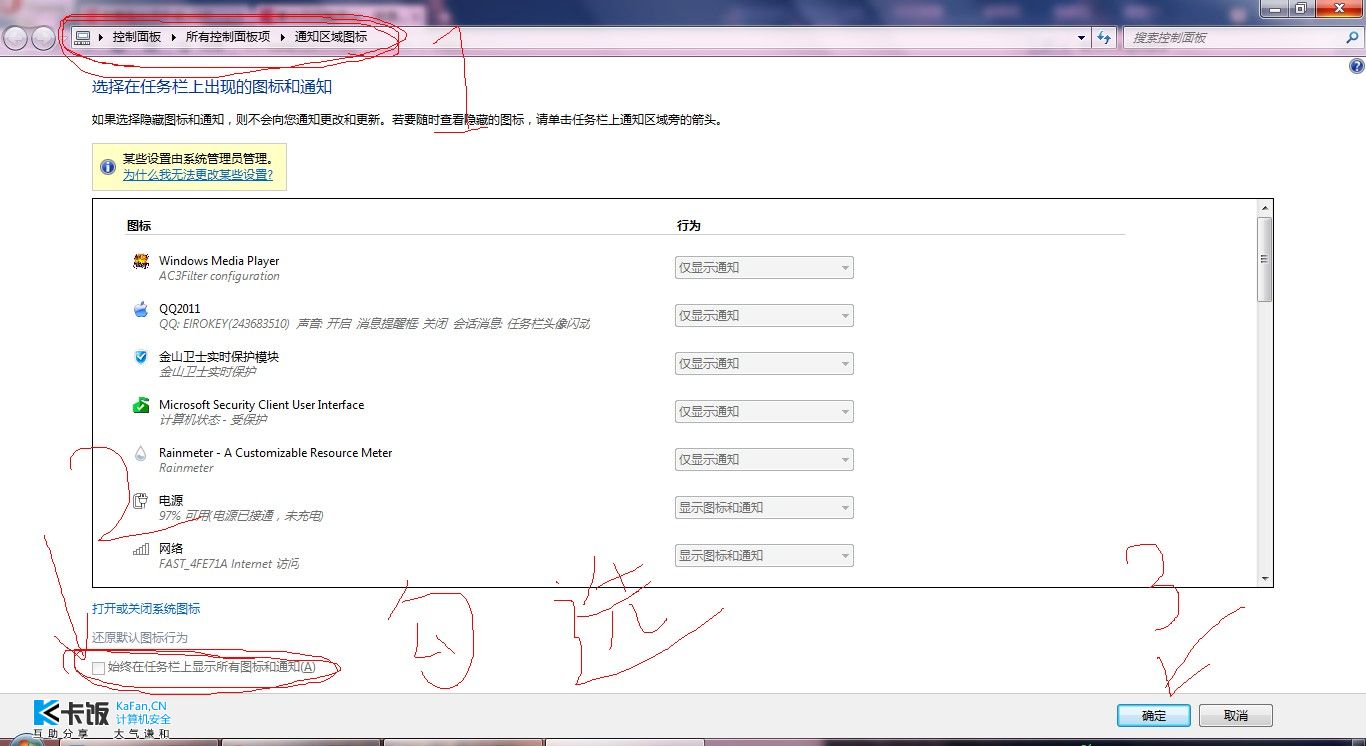1366x746 pixels.
Task: Click the help question mark icon
Action: click(x=1356, y=67)
